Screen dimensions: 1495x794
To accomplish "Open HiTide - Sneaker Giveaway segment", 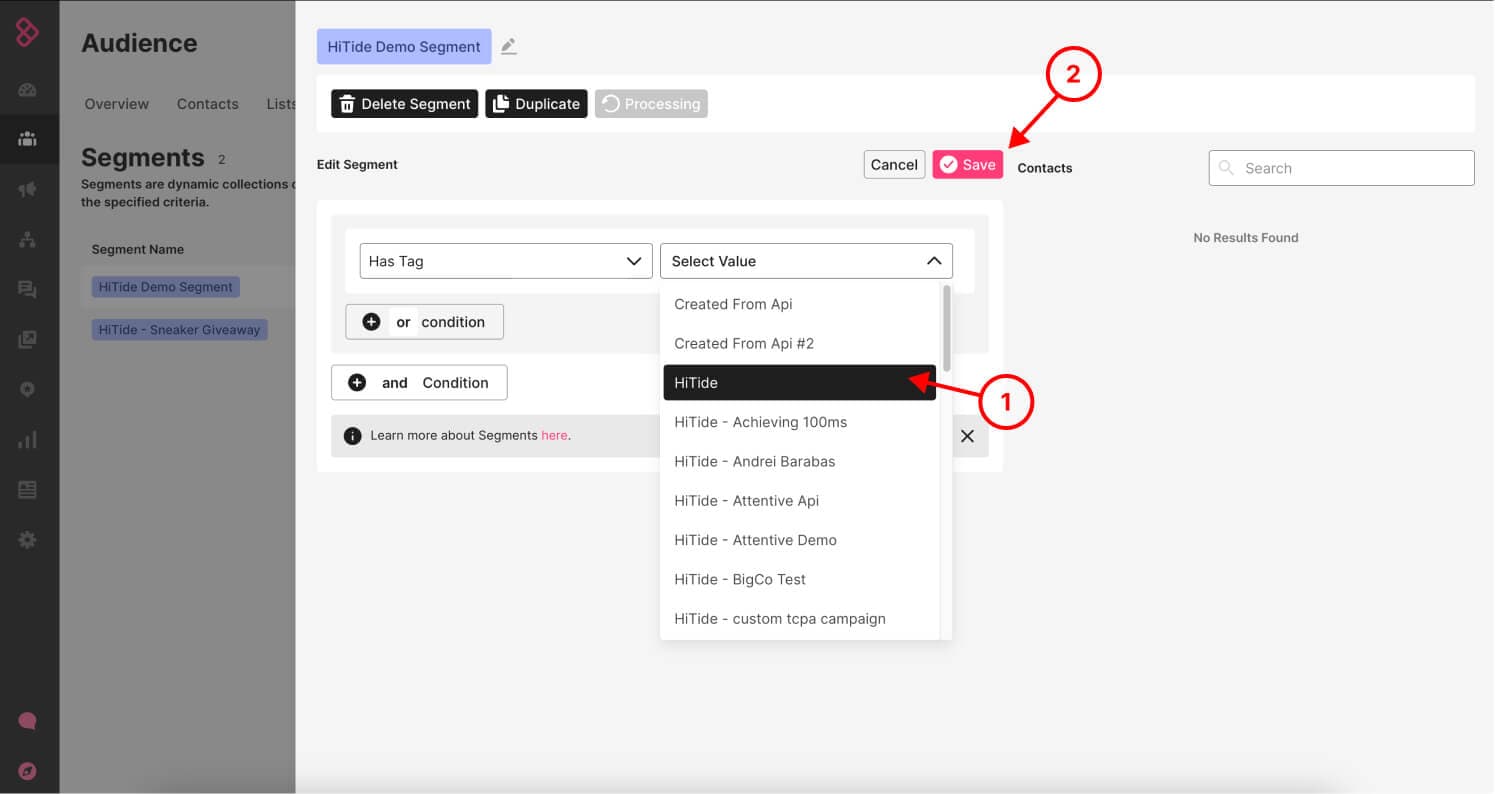I will (x=179, y=330).
